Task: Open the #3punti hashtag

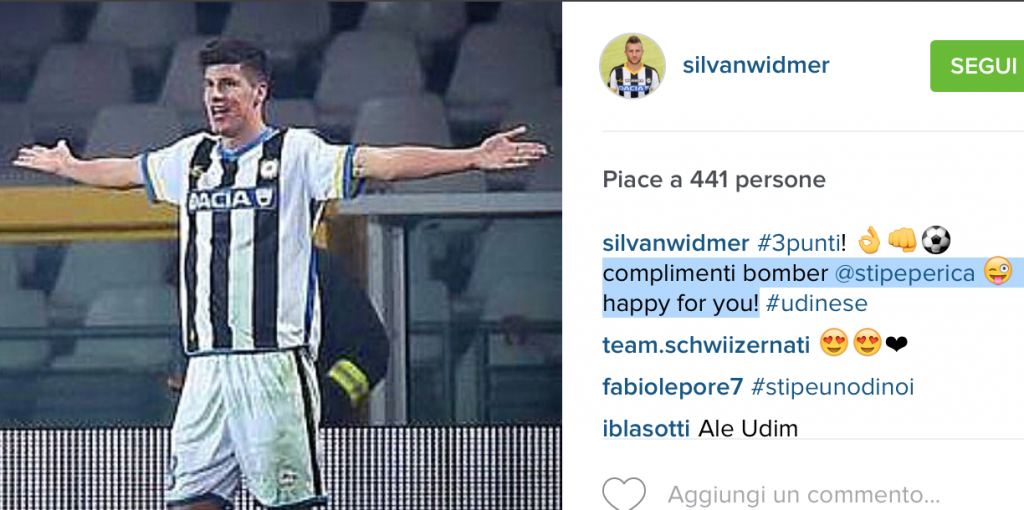Action: 797,243
